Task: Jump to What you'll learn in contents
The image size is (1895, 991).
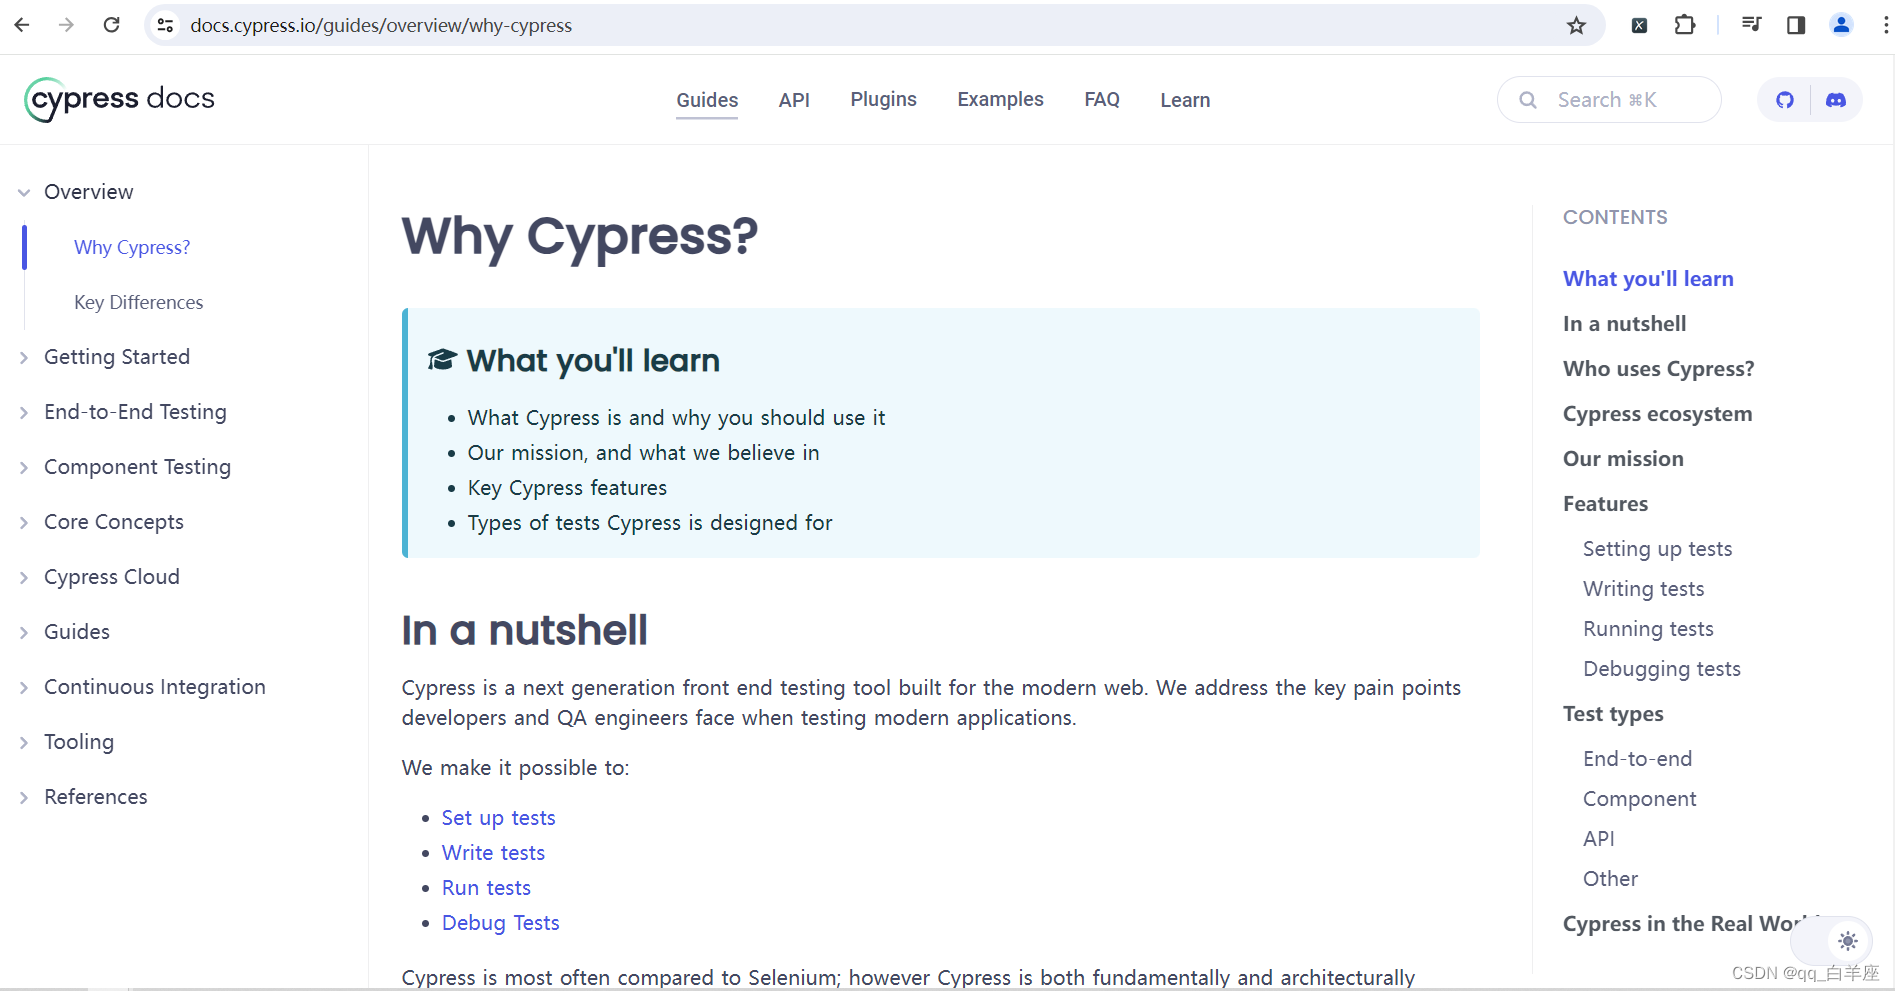Action: [1648, 279]
